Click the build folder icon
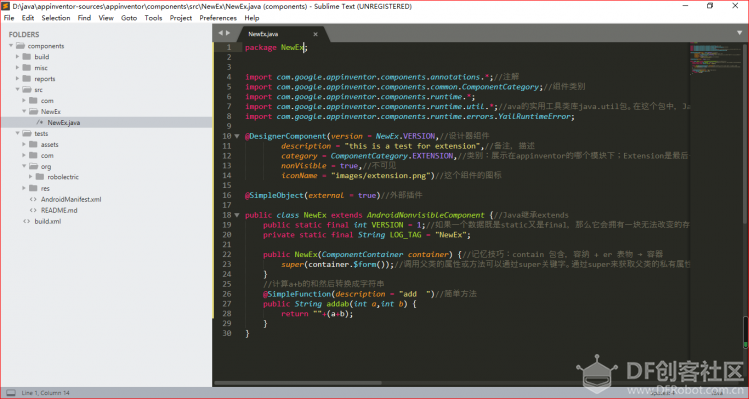The width and height of the screenshot is (749, 399). click(27, 56)
